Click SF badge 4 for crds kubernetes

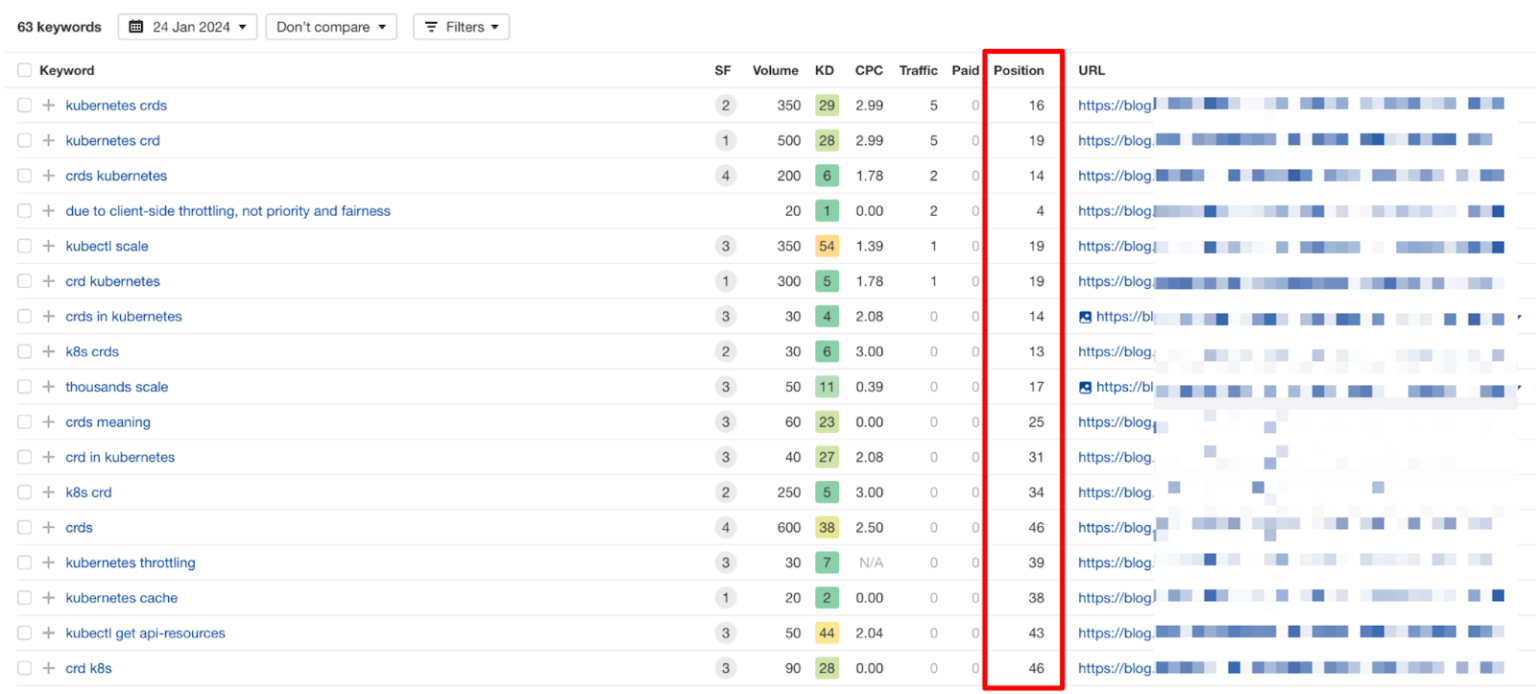(726, 176)
